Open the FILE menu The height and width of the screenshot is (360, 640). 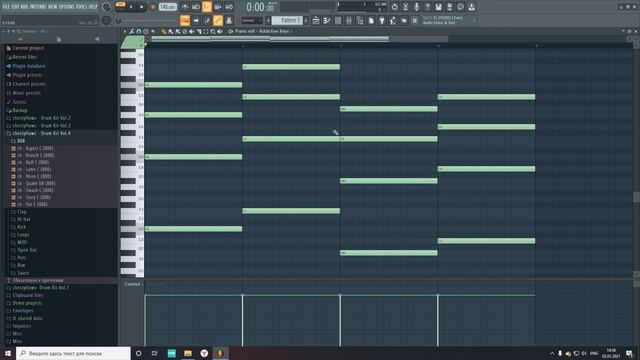tap(6, 7)
